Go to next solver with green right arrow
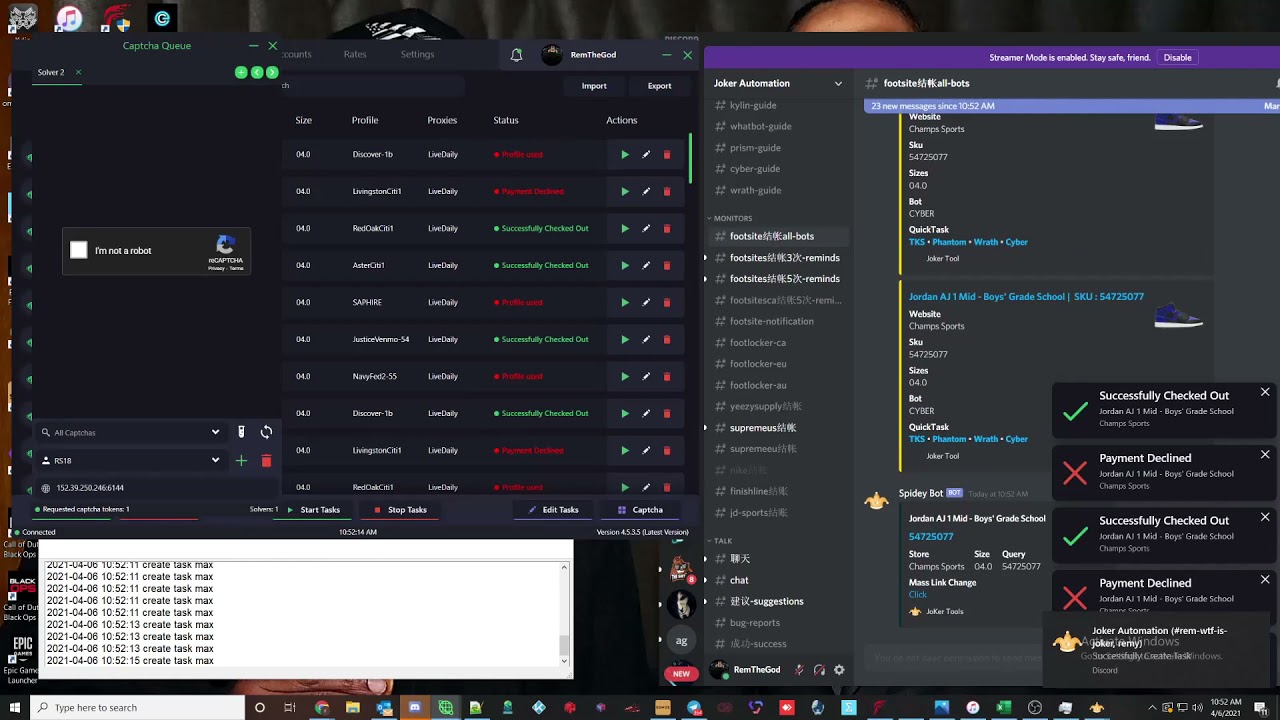1280x720 pixels. tap(272, 72)
